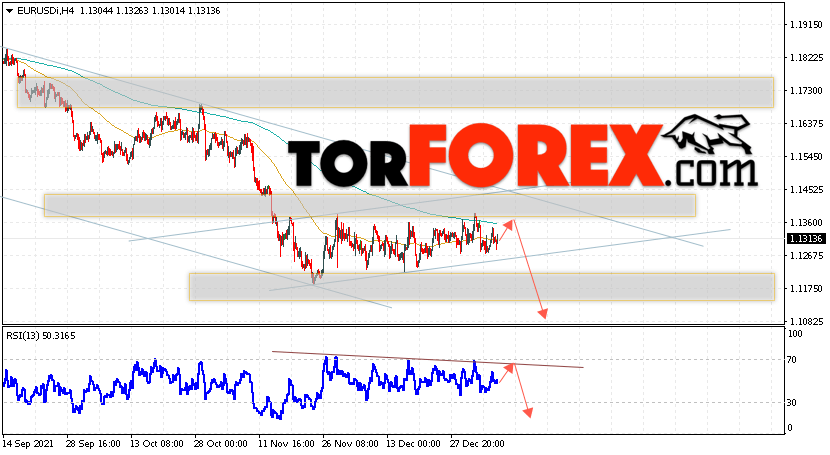Click the RSI(13) 50.3165 indicator label
Image resolution: width=830 pixels, height=455 pixels.
click(x=41, y=335)
